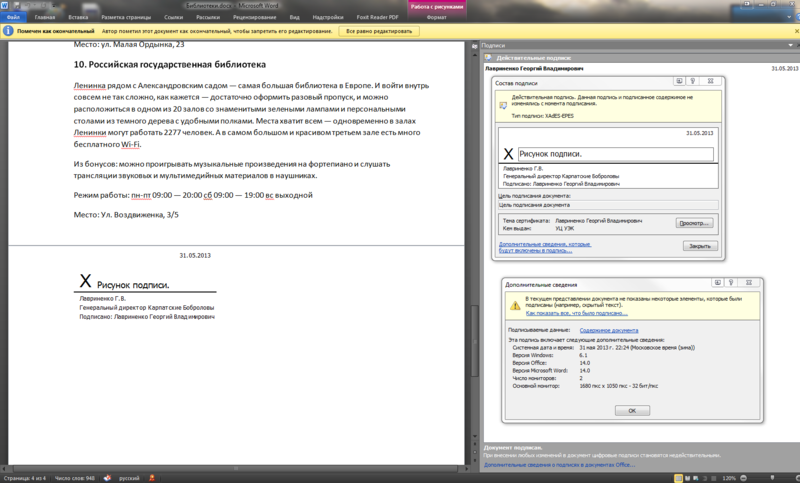The width and height of the screenshot is (800, 483).
Task: Click Save in the quick access toolbar
Action: pos(17,5)
